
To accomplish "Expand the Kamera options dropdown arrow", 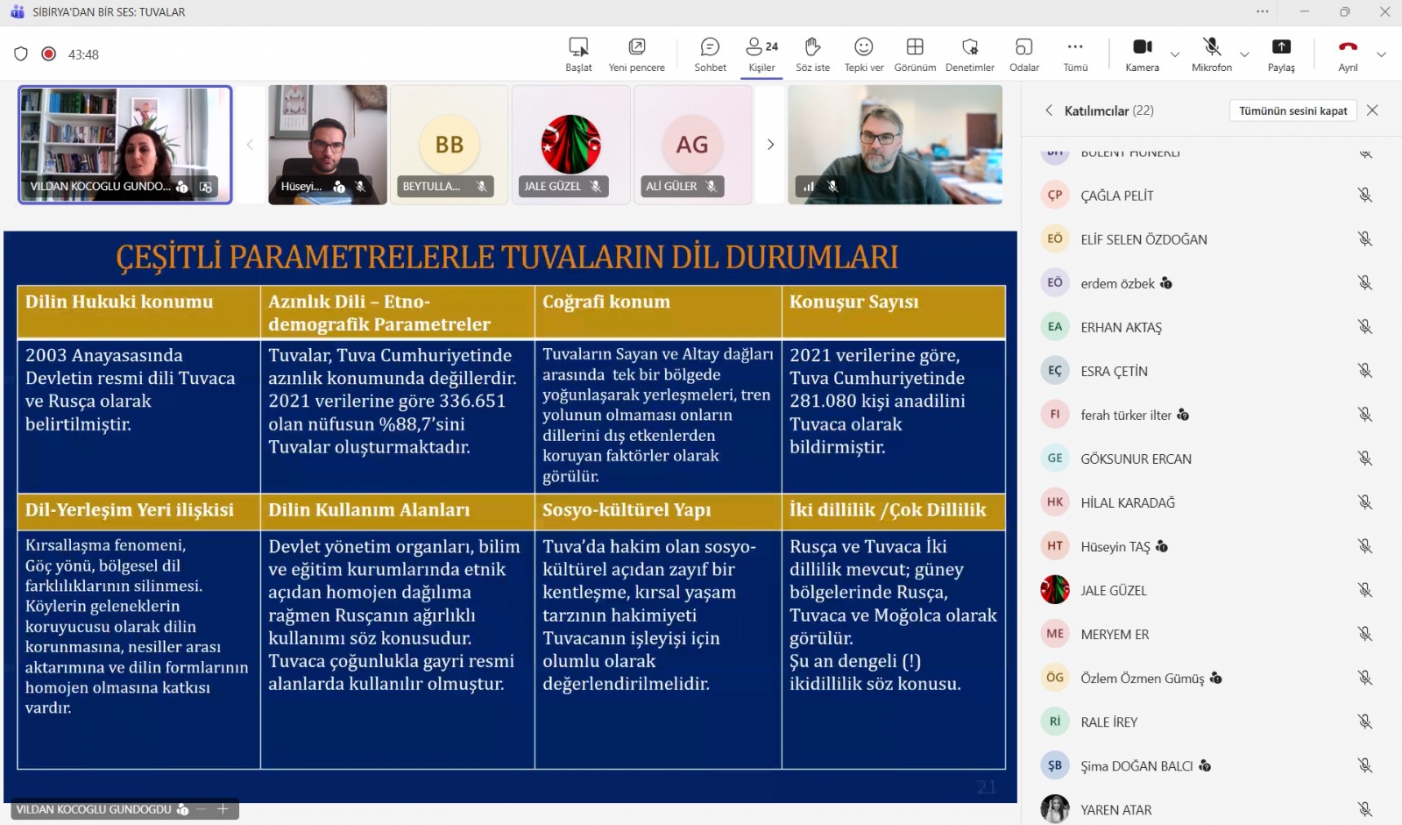I will tap(1175, 54).
